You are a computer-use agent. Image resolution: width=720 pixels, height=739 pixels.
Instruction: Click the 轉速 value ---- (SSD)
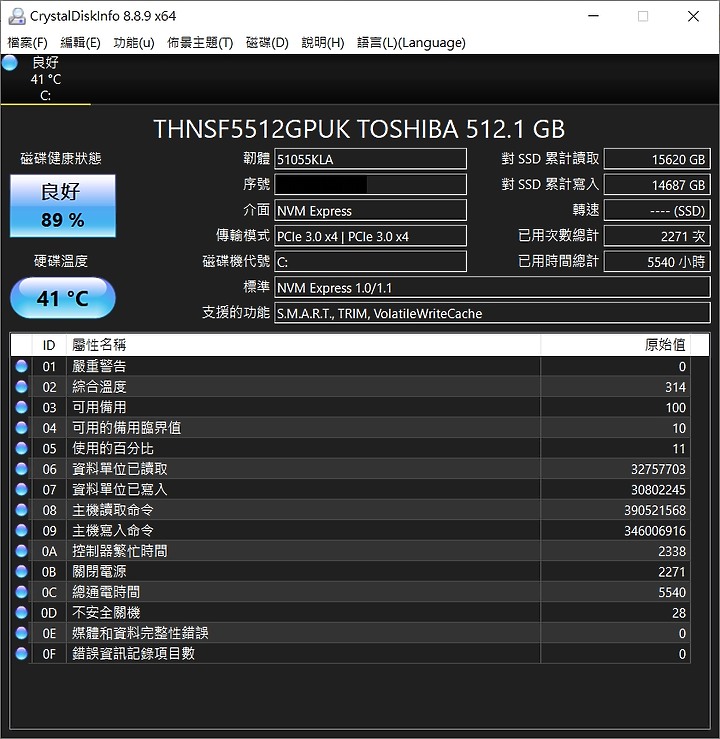click(x=657, y=211)
